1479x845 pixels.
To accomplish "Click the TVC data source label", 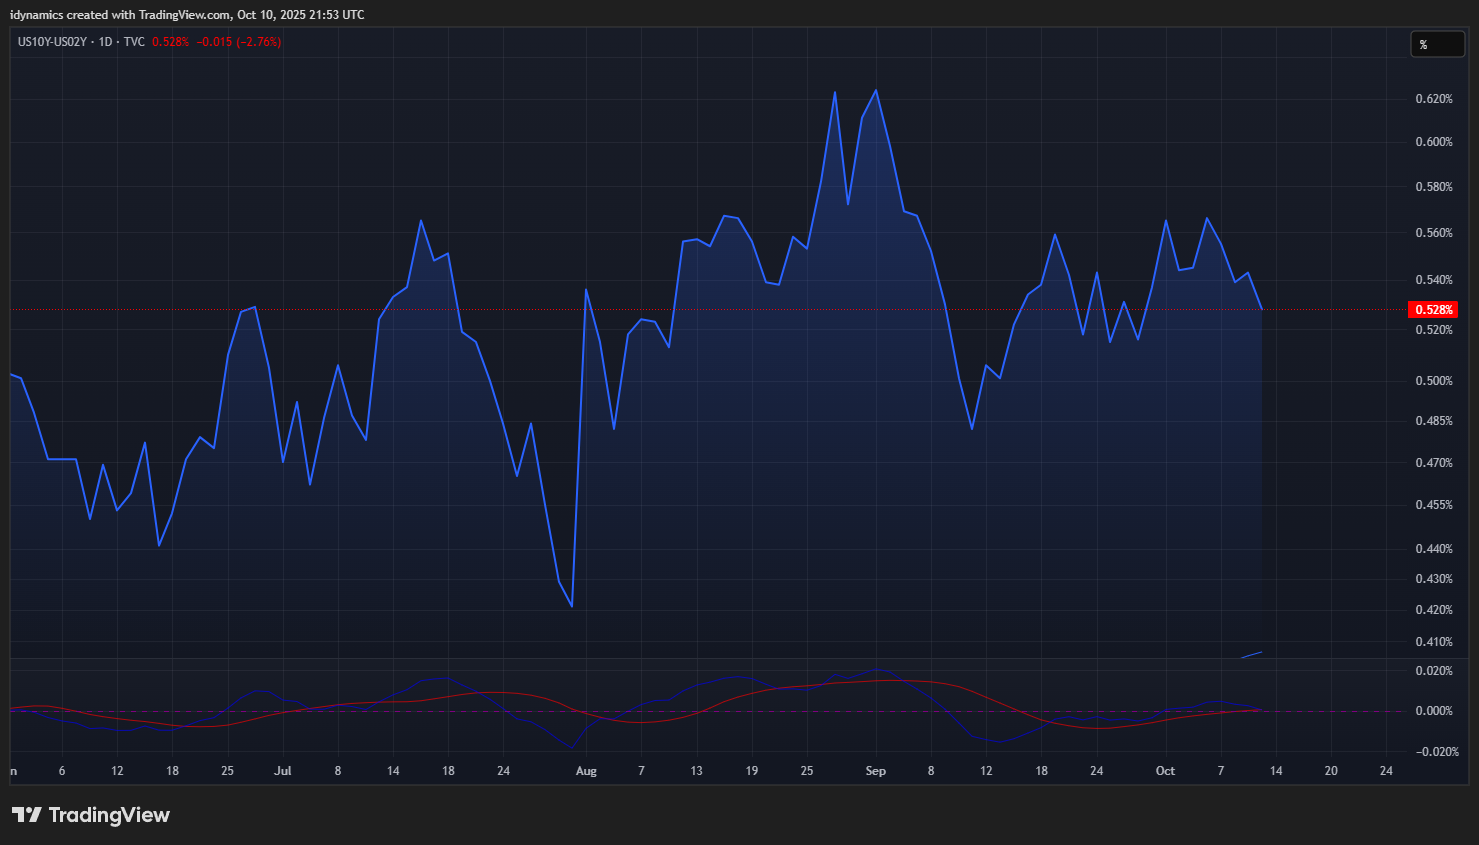I will [134, 42].
